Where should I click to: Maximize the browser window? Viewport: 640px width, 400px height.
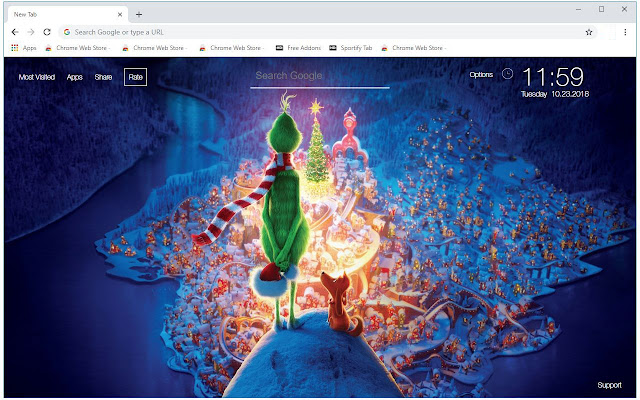point(601,9)
